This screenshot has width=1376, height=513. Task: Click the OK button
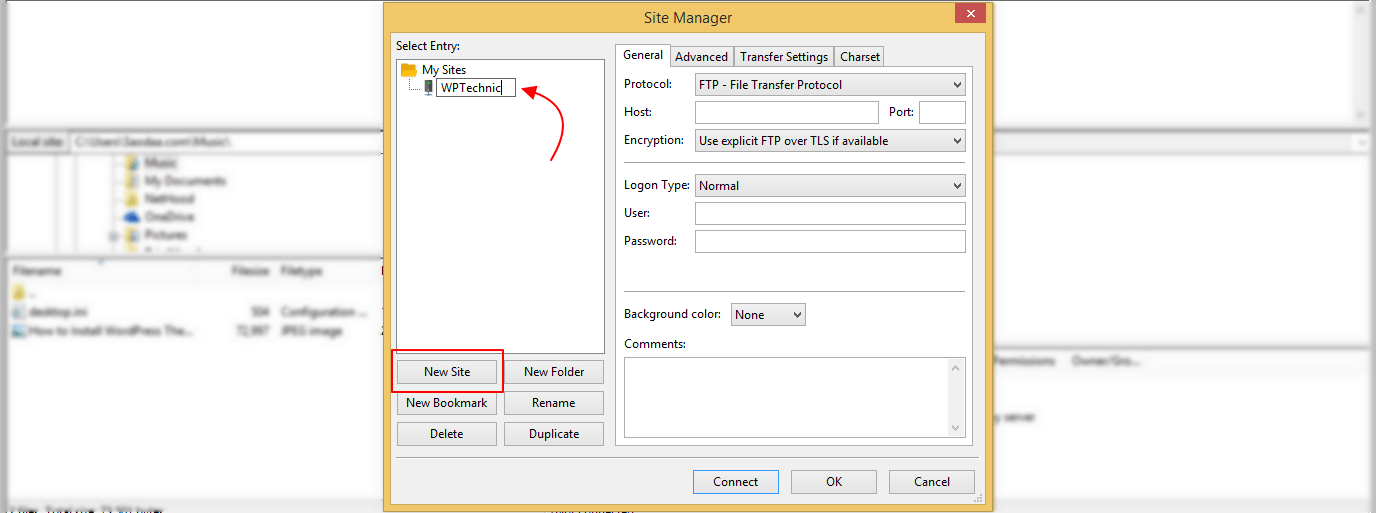tap(834, 482)
